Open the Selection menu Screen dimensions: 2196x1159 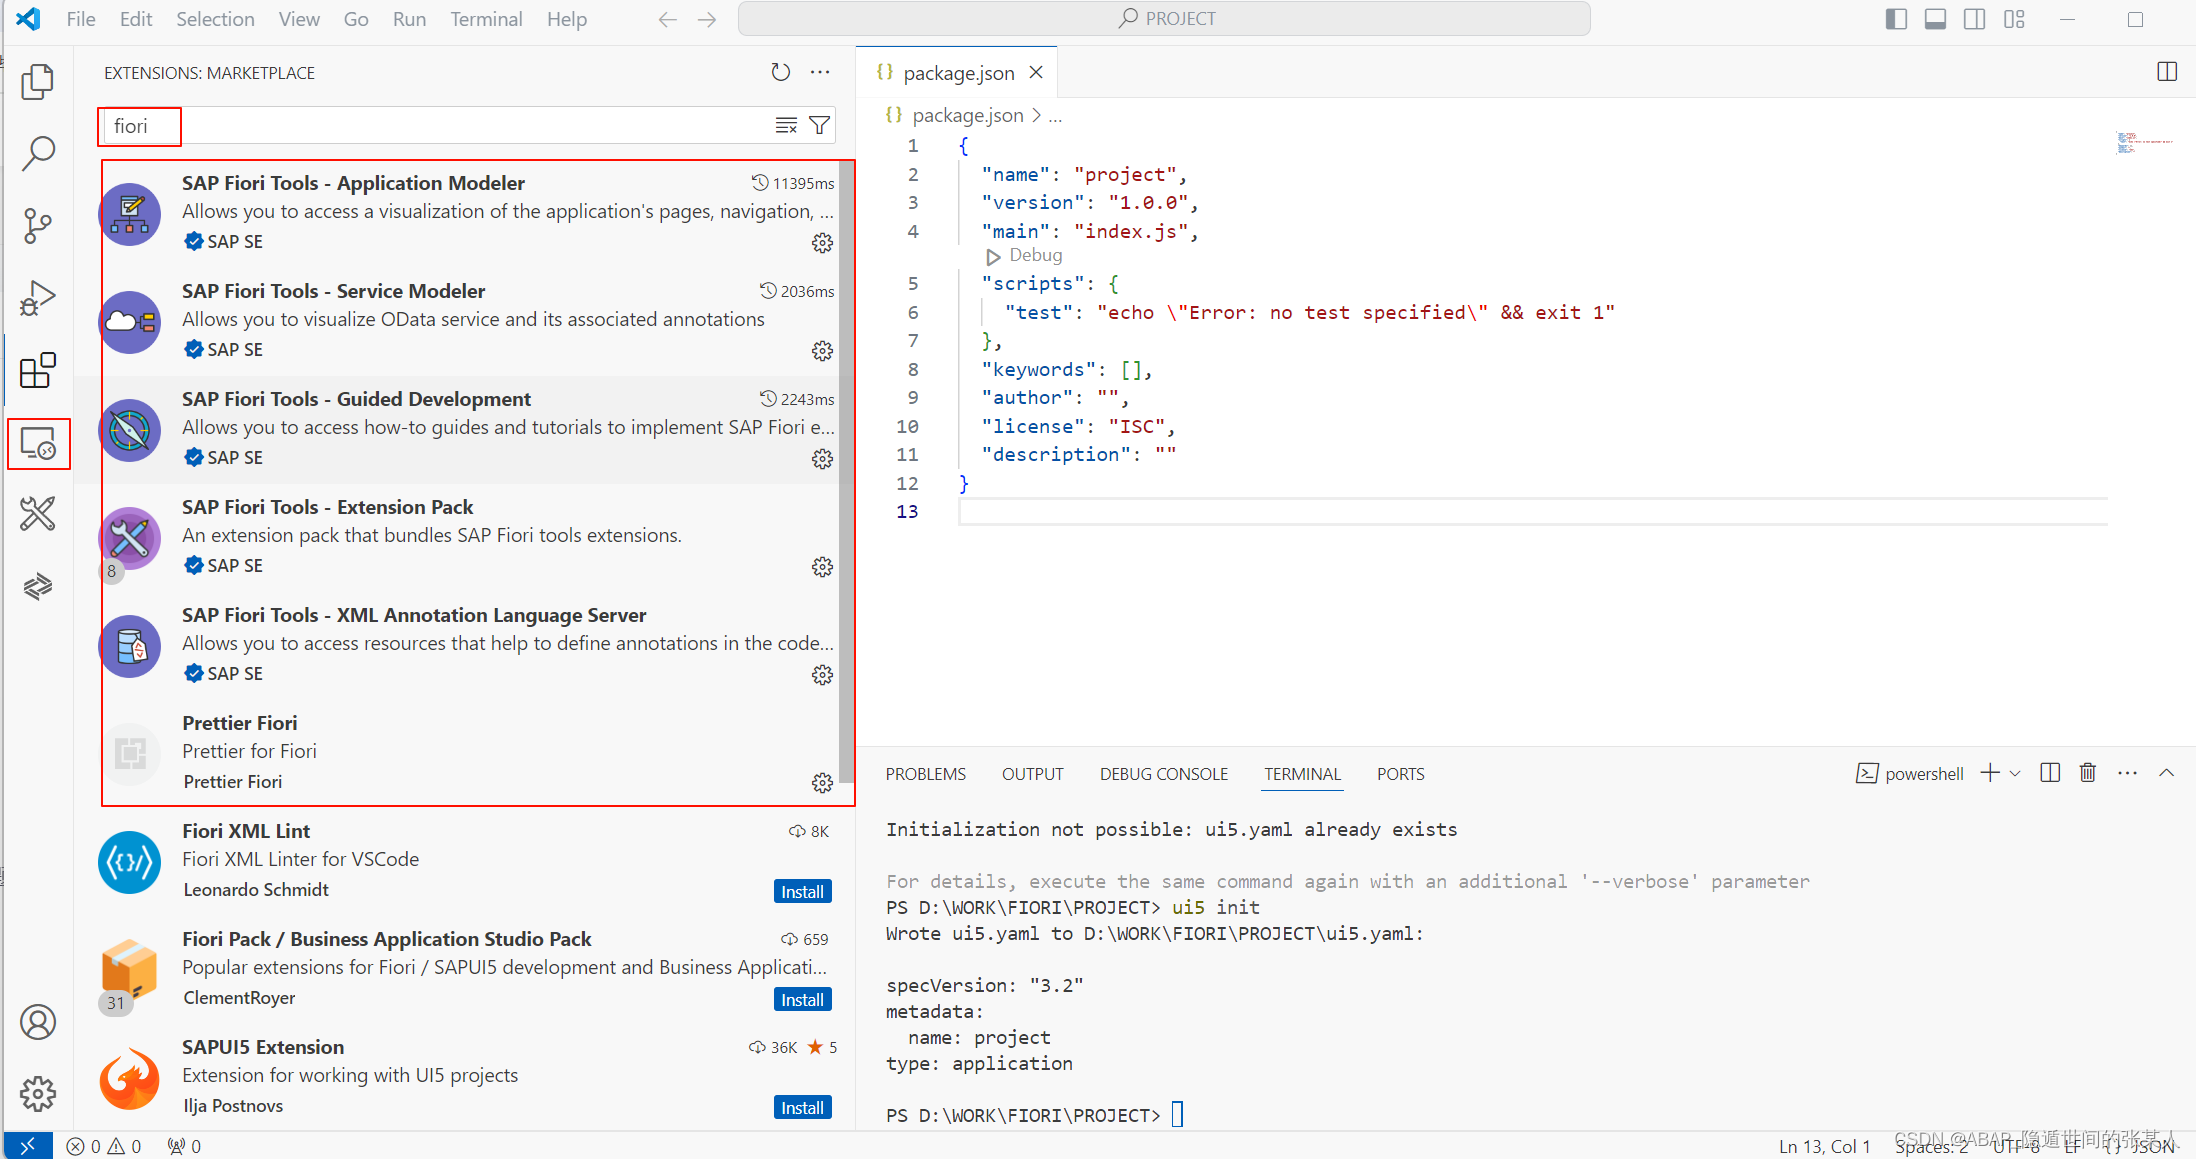(x=215, y=19)
